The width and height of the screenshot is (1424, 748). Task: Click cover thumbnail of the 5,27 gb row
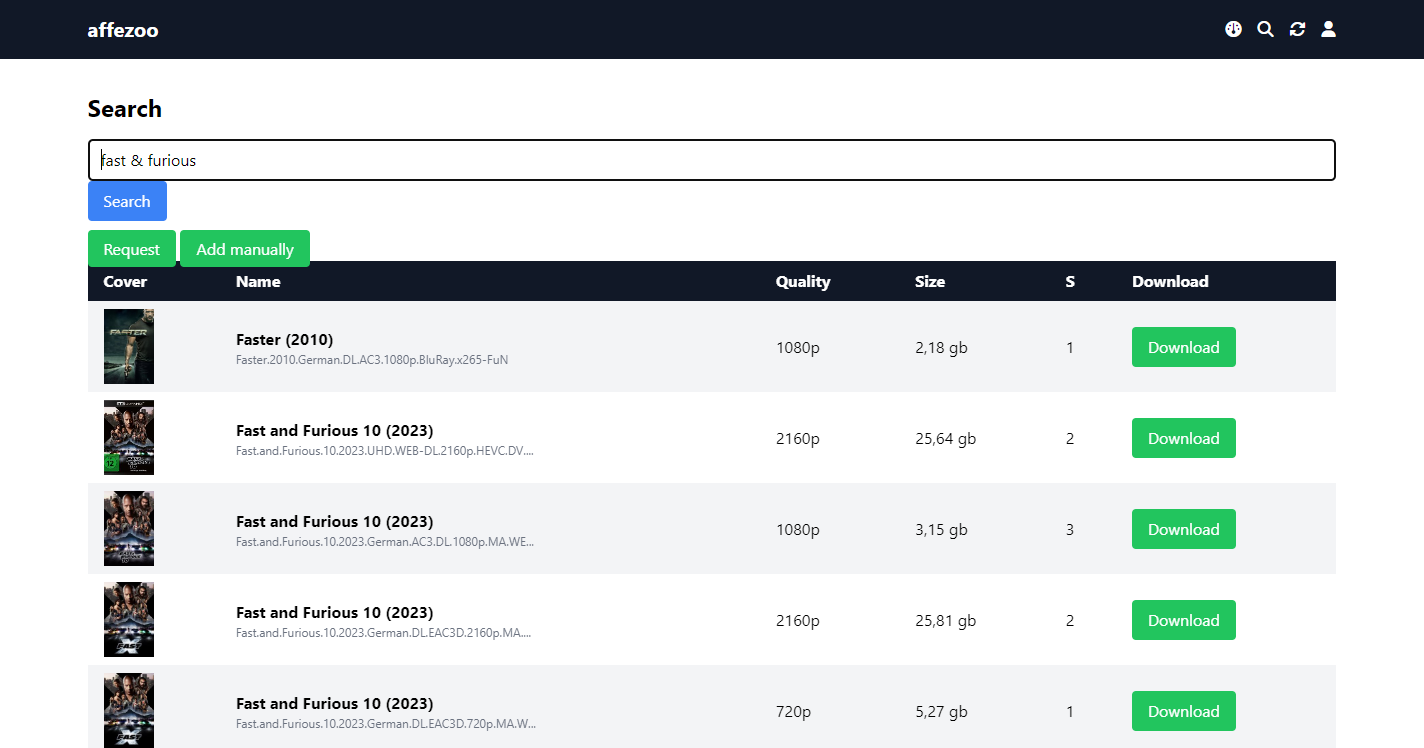click(x=129, y=710)
